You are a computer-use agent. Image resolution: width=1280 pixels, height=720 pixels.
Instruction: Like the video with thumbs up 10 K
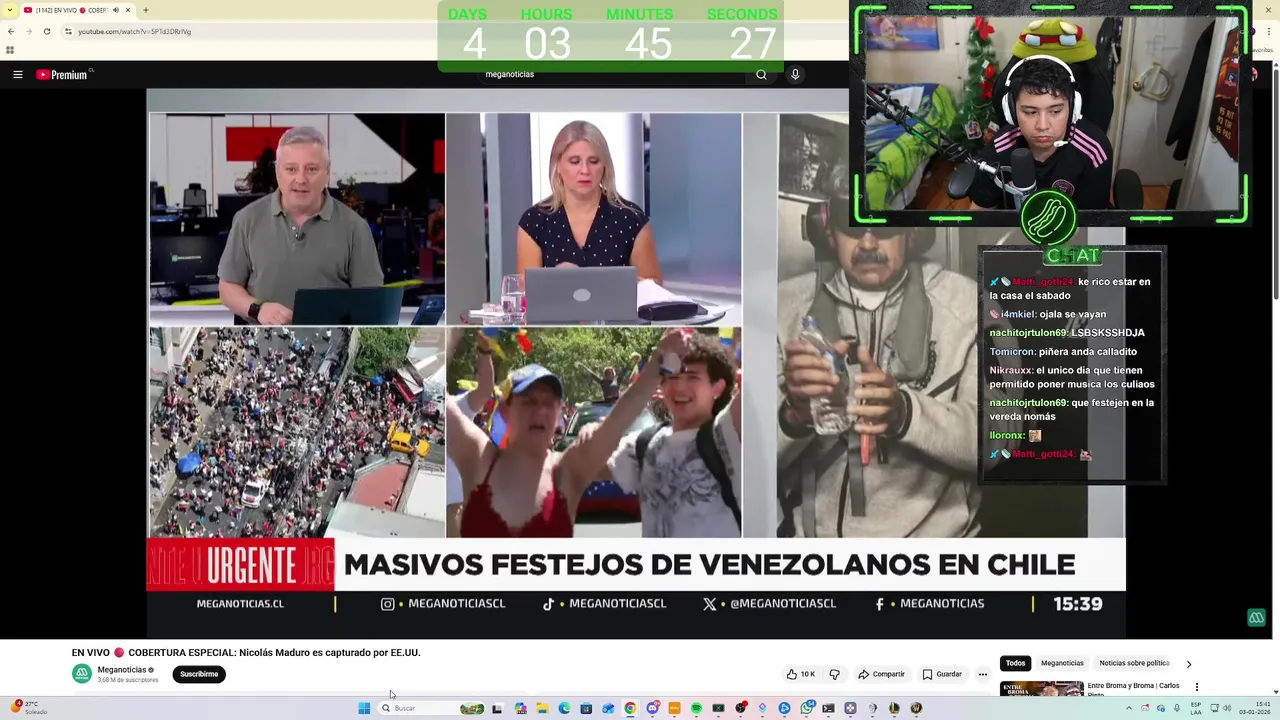click(800, 674)
